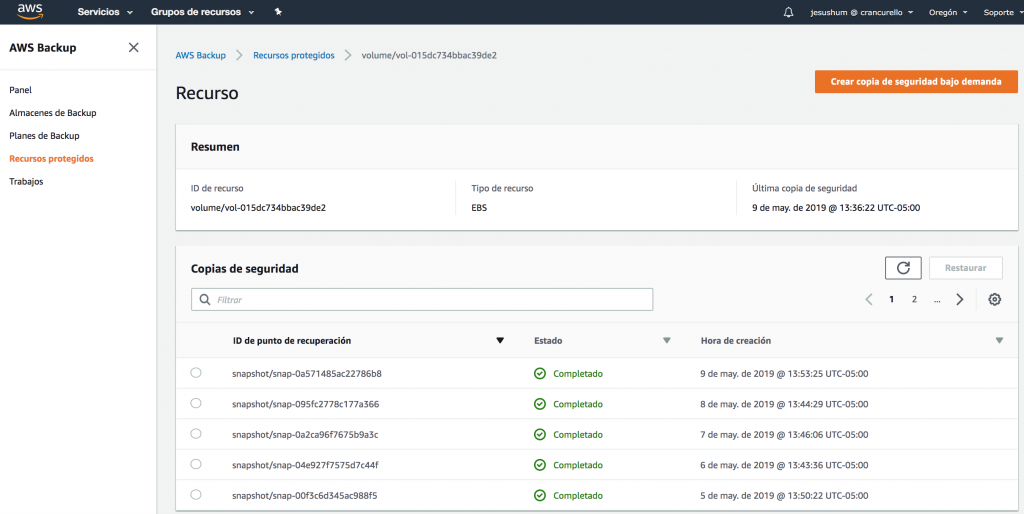The height and width of the screenshot is (514, 1024).
Task: Follow the Recursos protegidos breadcrumb link
Action: point(293,55)
